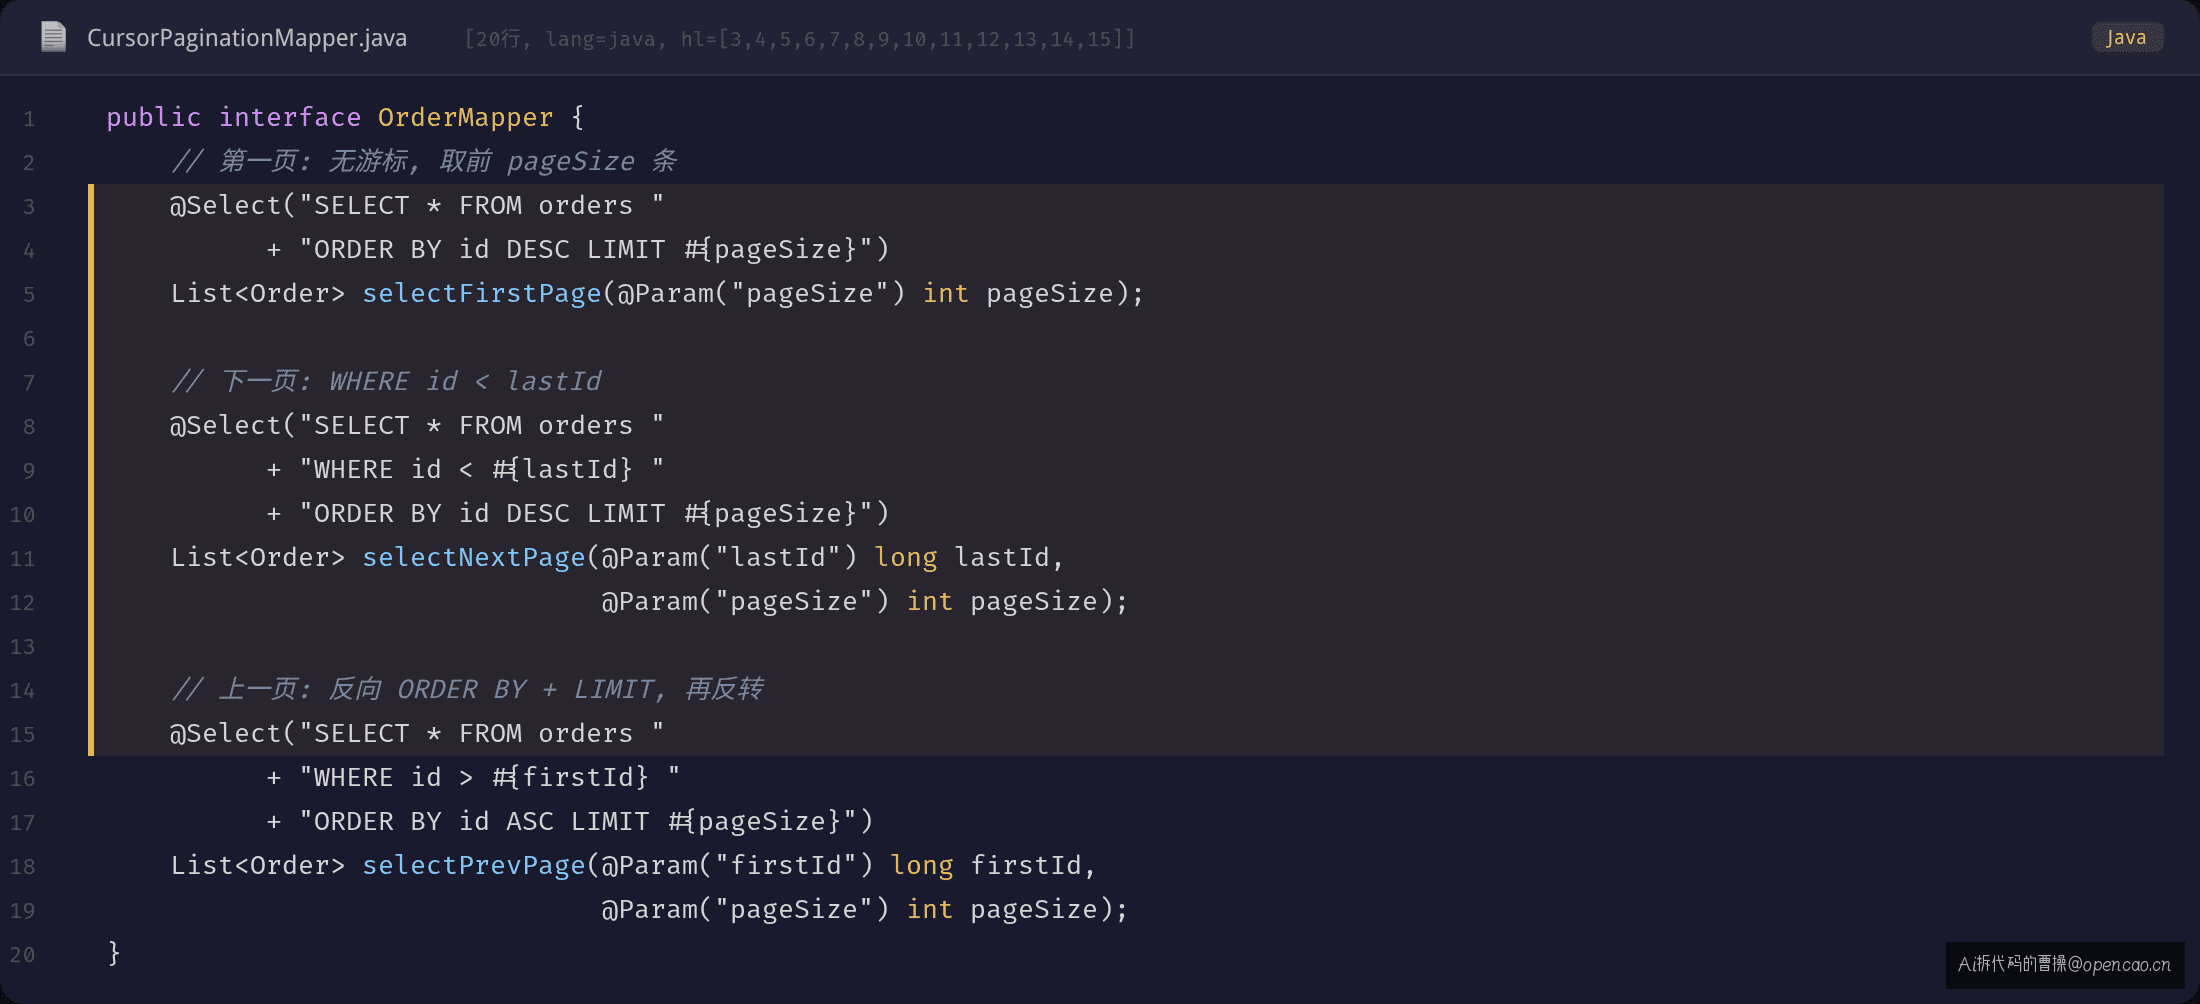The height and width of the screenshot is (1004, 2200).
Task: Click the comment "WHERE id < lastId" on line 7
Action: coord(386,381)
